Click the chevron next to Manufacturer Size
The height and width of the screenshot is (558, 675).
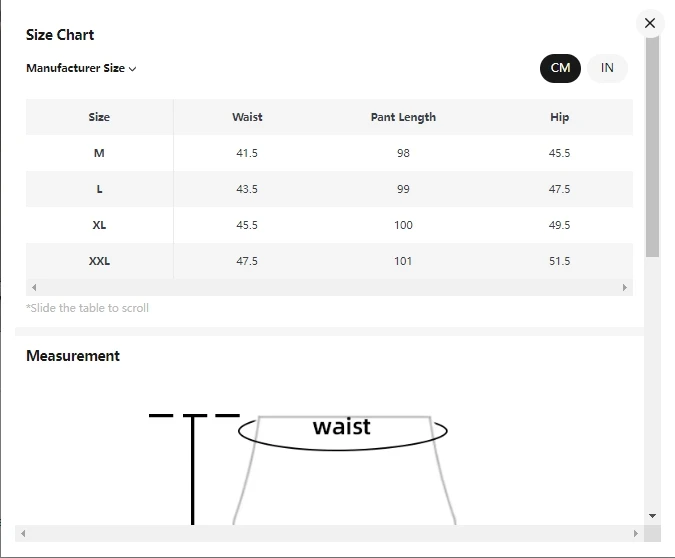(x=132, y=69)
